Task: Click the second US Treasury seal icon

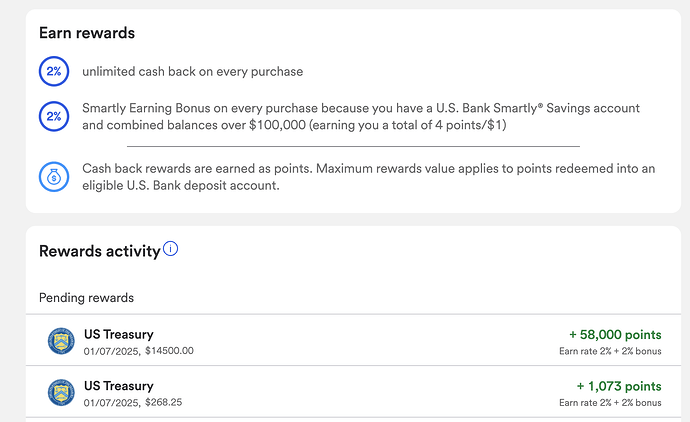Action: coord(61,393)
